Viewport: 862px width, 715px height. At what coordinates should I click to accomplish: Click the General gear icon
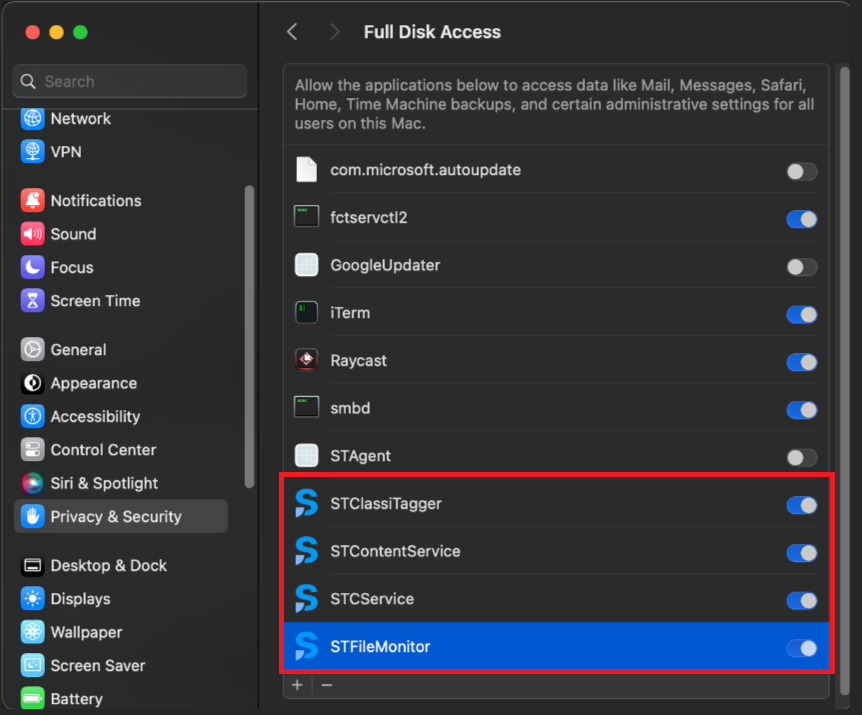point(32,350)
